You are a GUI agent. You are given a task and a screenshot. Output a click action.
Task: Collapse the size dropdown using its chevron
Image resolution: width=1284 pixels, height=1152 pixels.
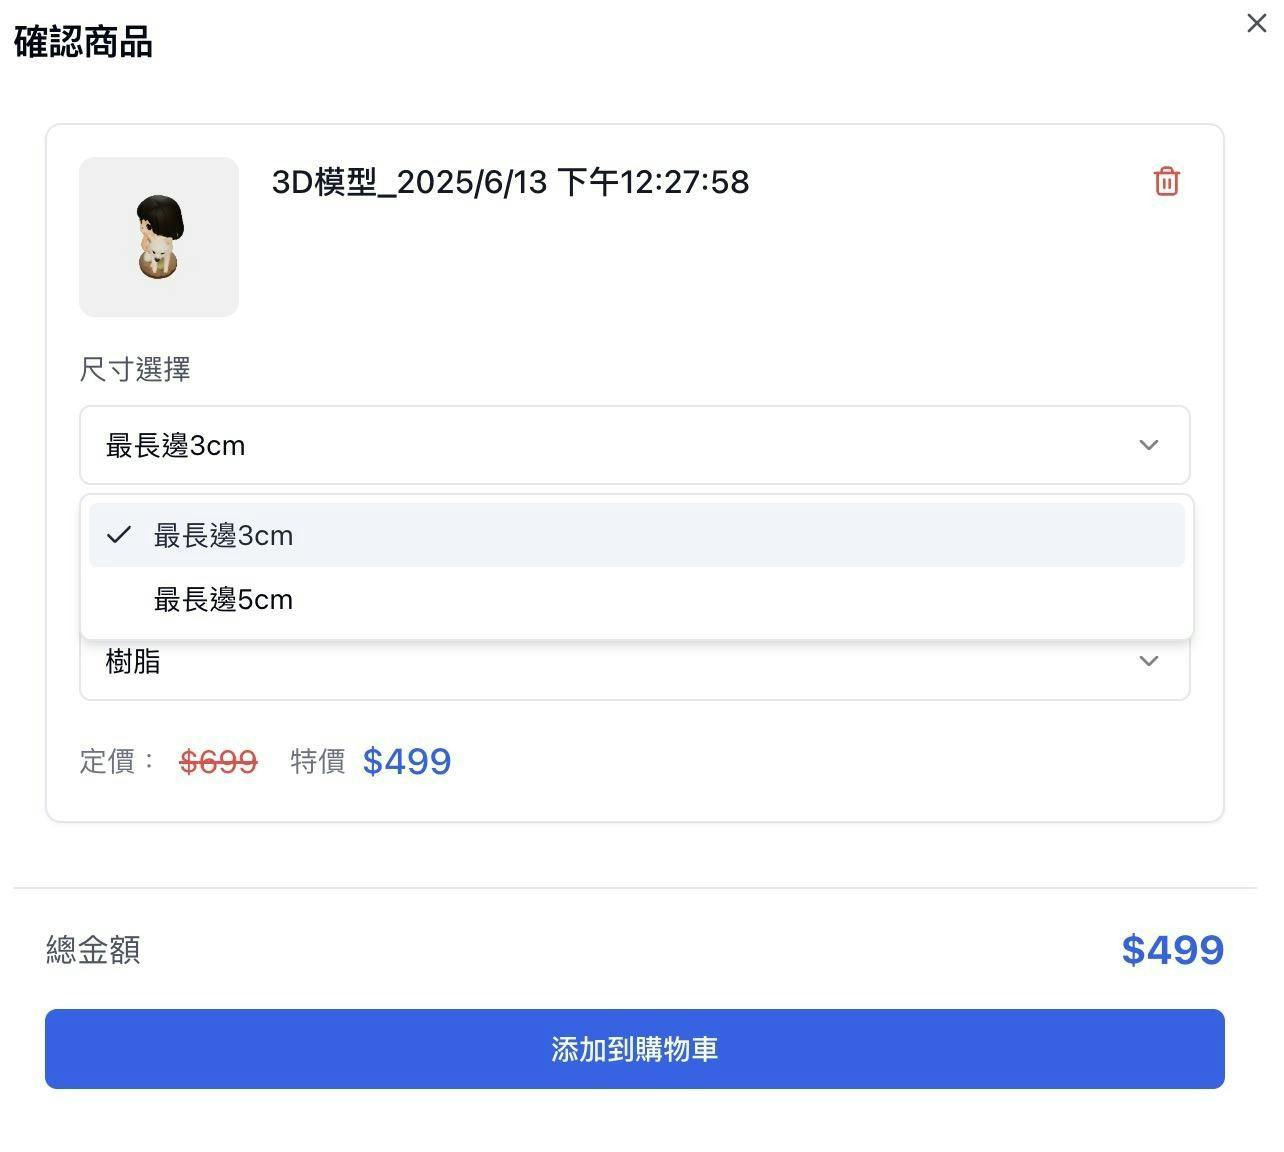tap(1149, 445)
